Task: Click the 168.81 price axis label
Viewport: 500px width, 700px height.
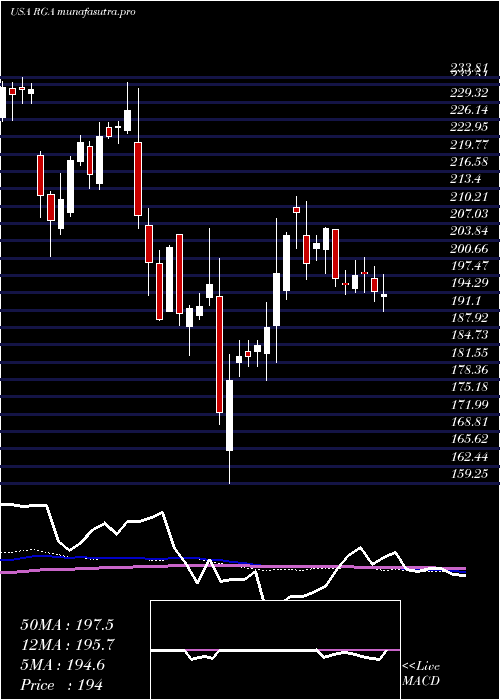Action: click(x=469, y=422)
